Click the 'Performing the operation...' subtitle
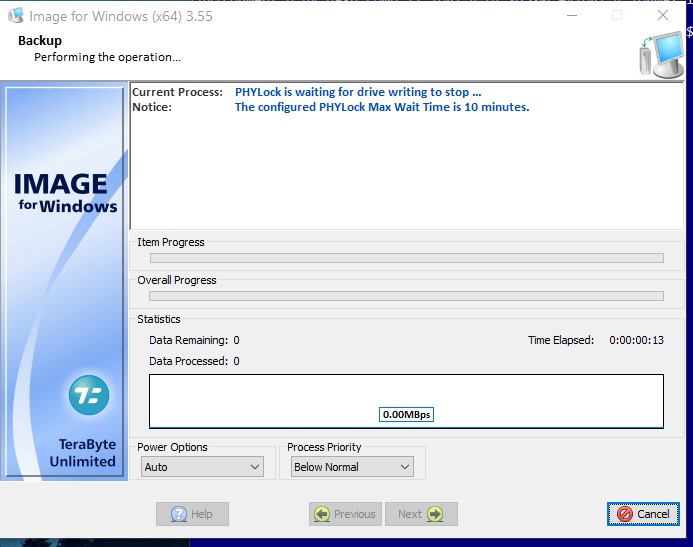 (x=107, y=57)
